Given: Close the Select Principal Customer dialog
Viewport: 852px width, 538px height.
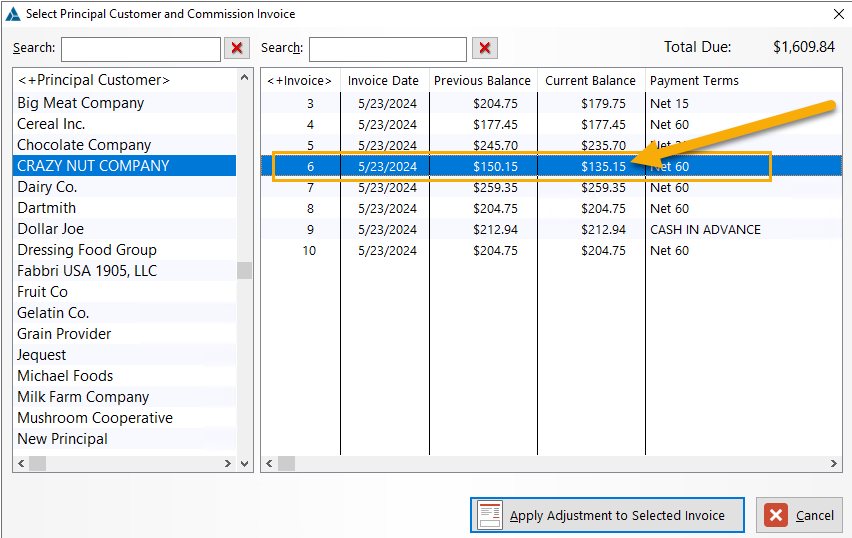Looking at the screenshot, I should [839, 14].
